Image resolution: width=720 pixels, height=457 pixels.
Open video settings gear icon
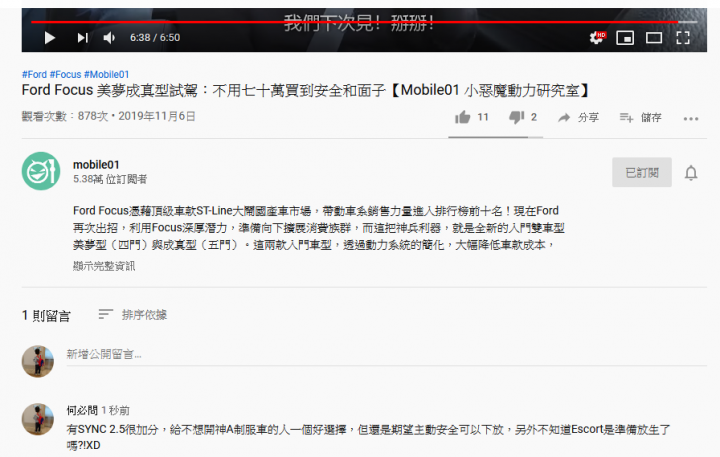point(597,38)
